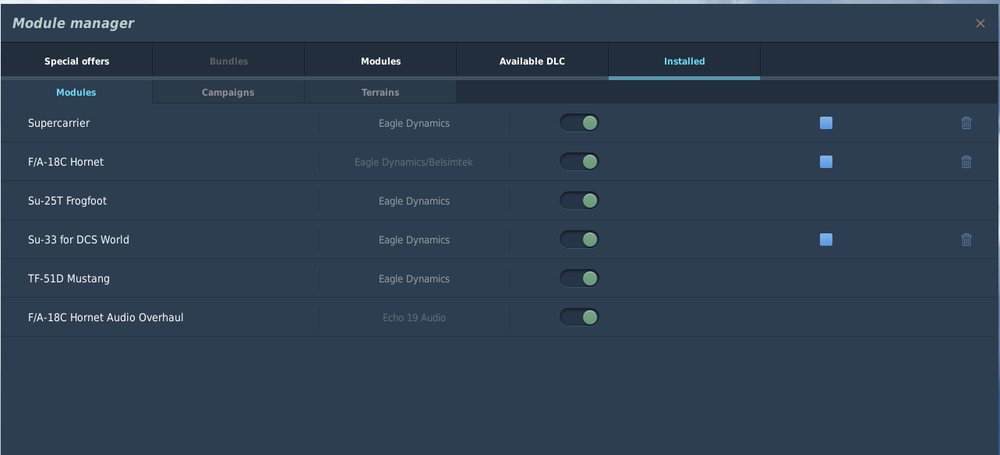Toggle off the F/A-18C Hornet module
The height and width of the screenshot is (455, 1000).
[x=579, y=162]
